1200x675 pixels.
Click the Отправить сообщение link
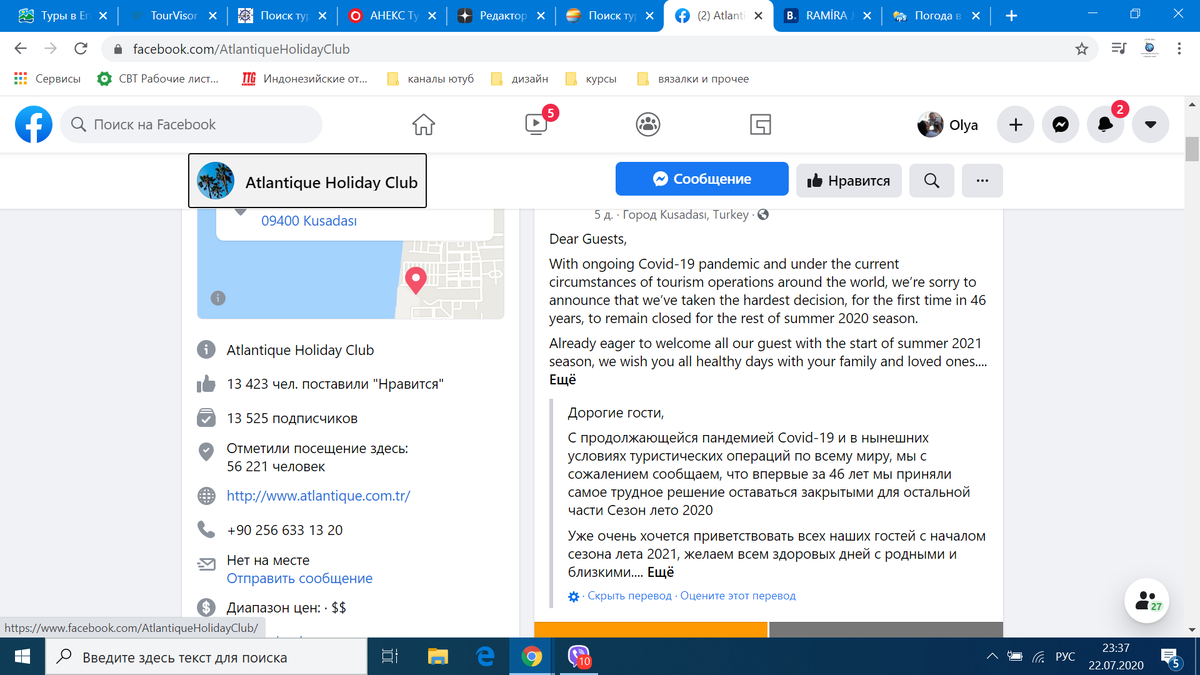coord(299,578)
